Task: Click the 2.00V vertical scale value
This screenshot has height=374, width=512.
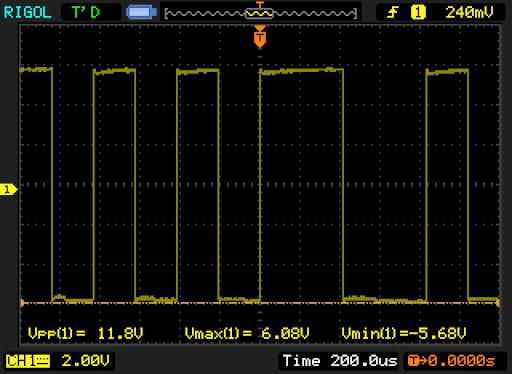Action: pos(85,361)
